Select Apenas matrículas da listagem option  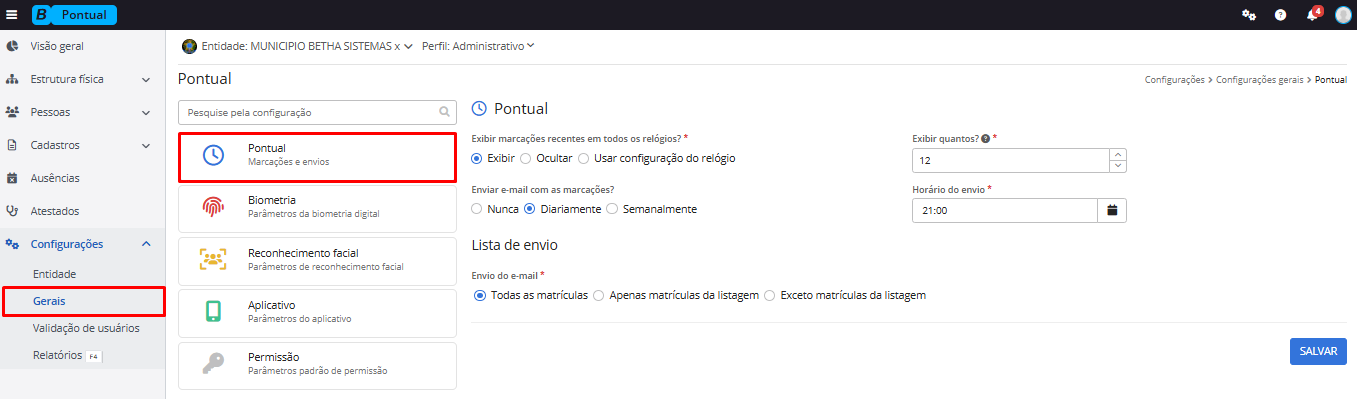click(x=599, y=295)
